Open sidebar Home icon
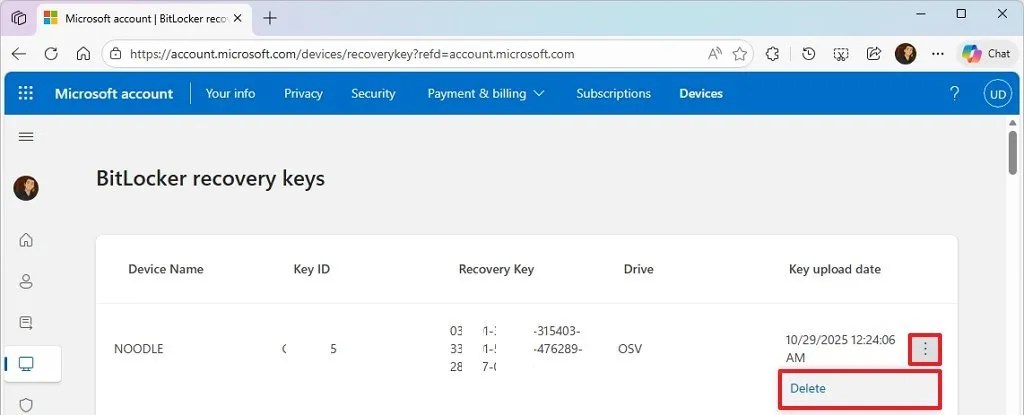Screen dimensions: 1024x415 click(x=26, y=240)
